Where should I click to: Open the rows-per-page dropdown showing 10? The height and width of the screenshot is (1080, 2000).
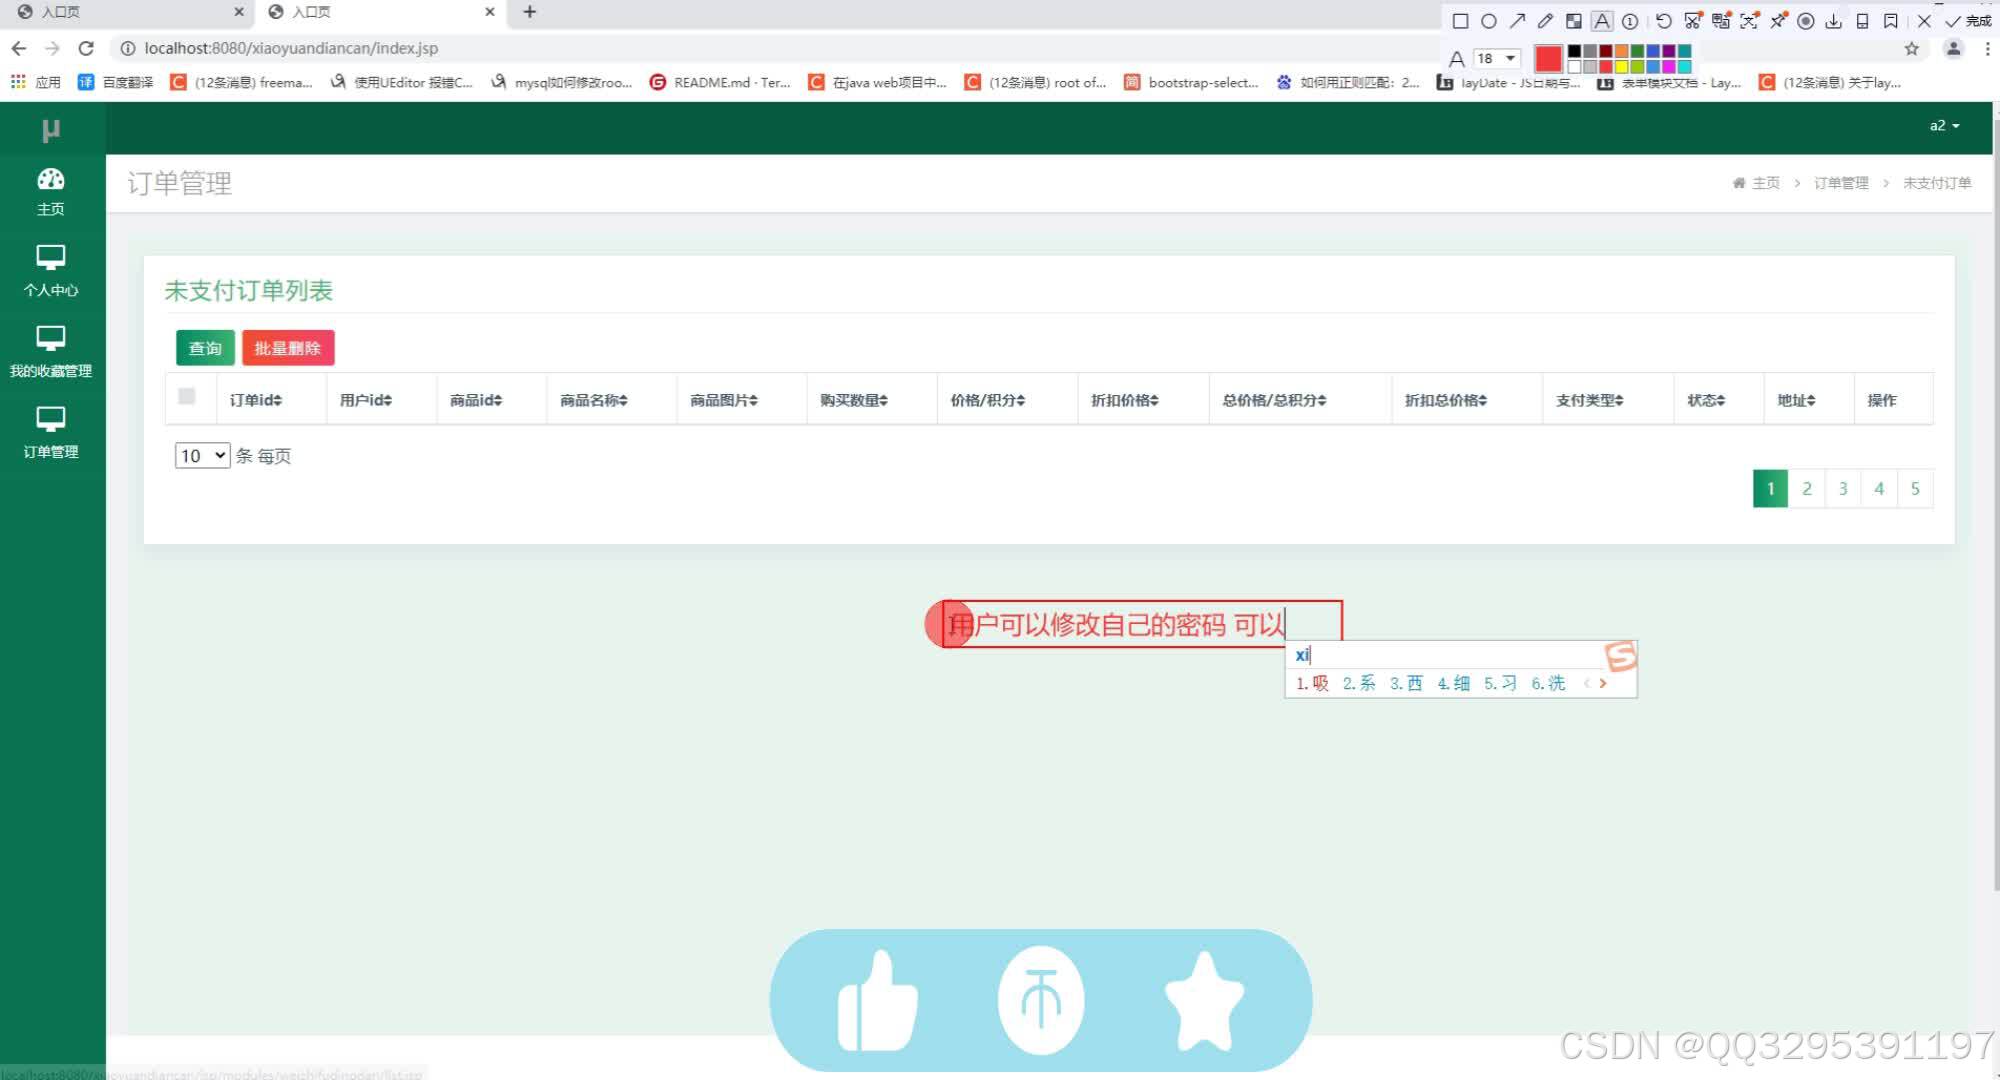pos(203,456)
